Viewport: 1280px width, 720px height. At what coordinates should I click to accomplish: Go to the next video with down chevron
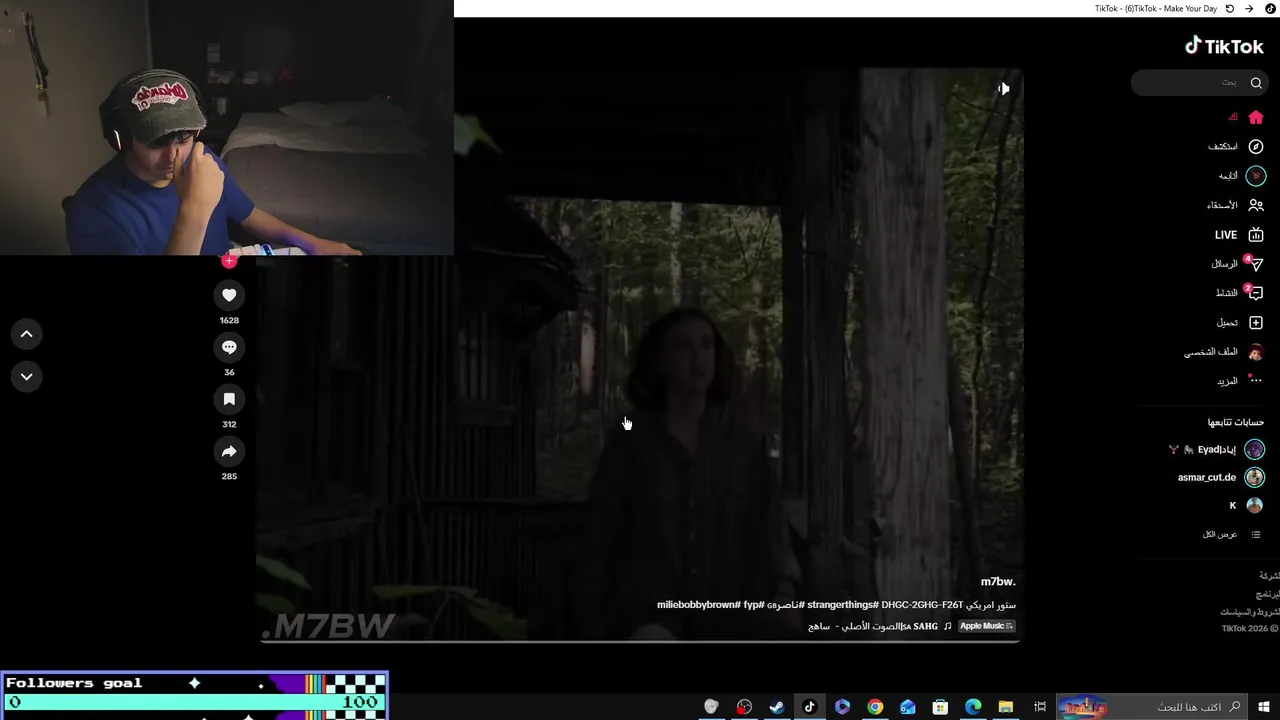(27, 377)
